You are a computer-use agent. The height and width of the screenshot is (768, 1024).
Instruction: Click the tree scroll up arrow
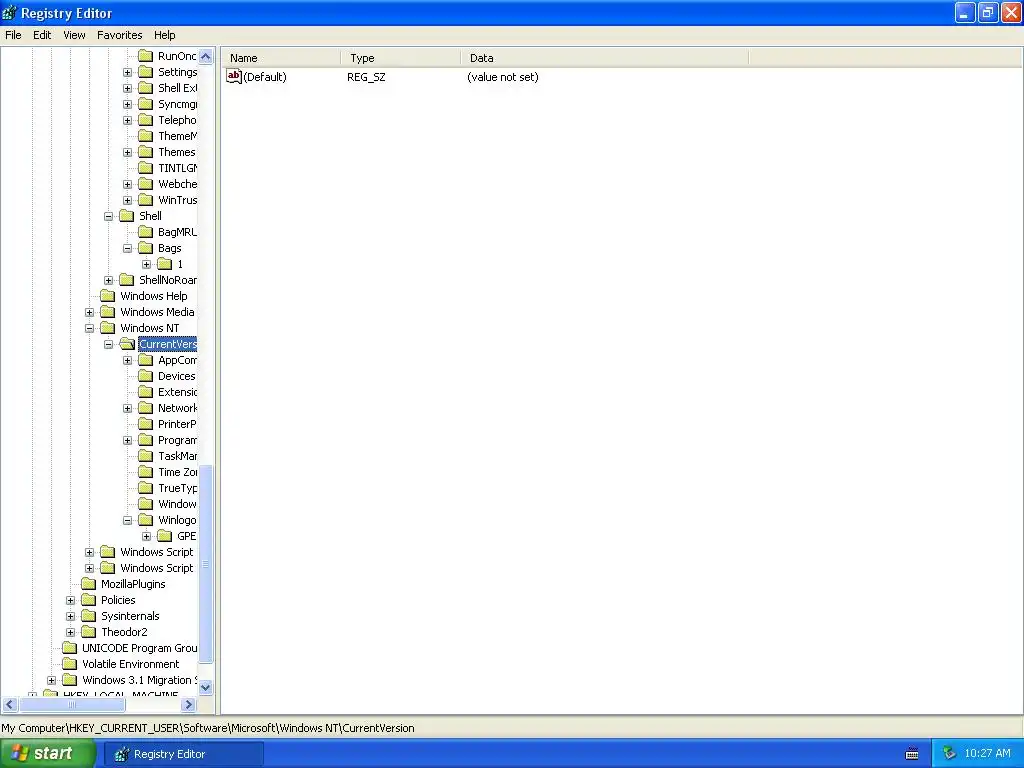click(x=206, y=57)
